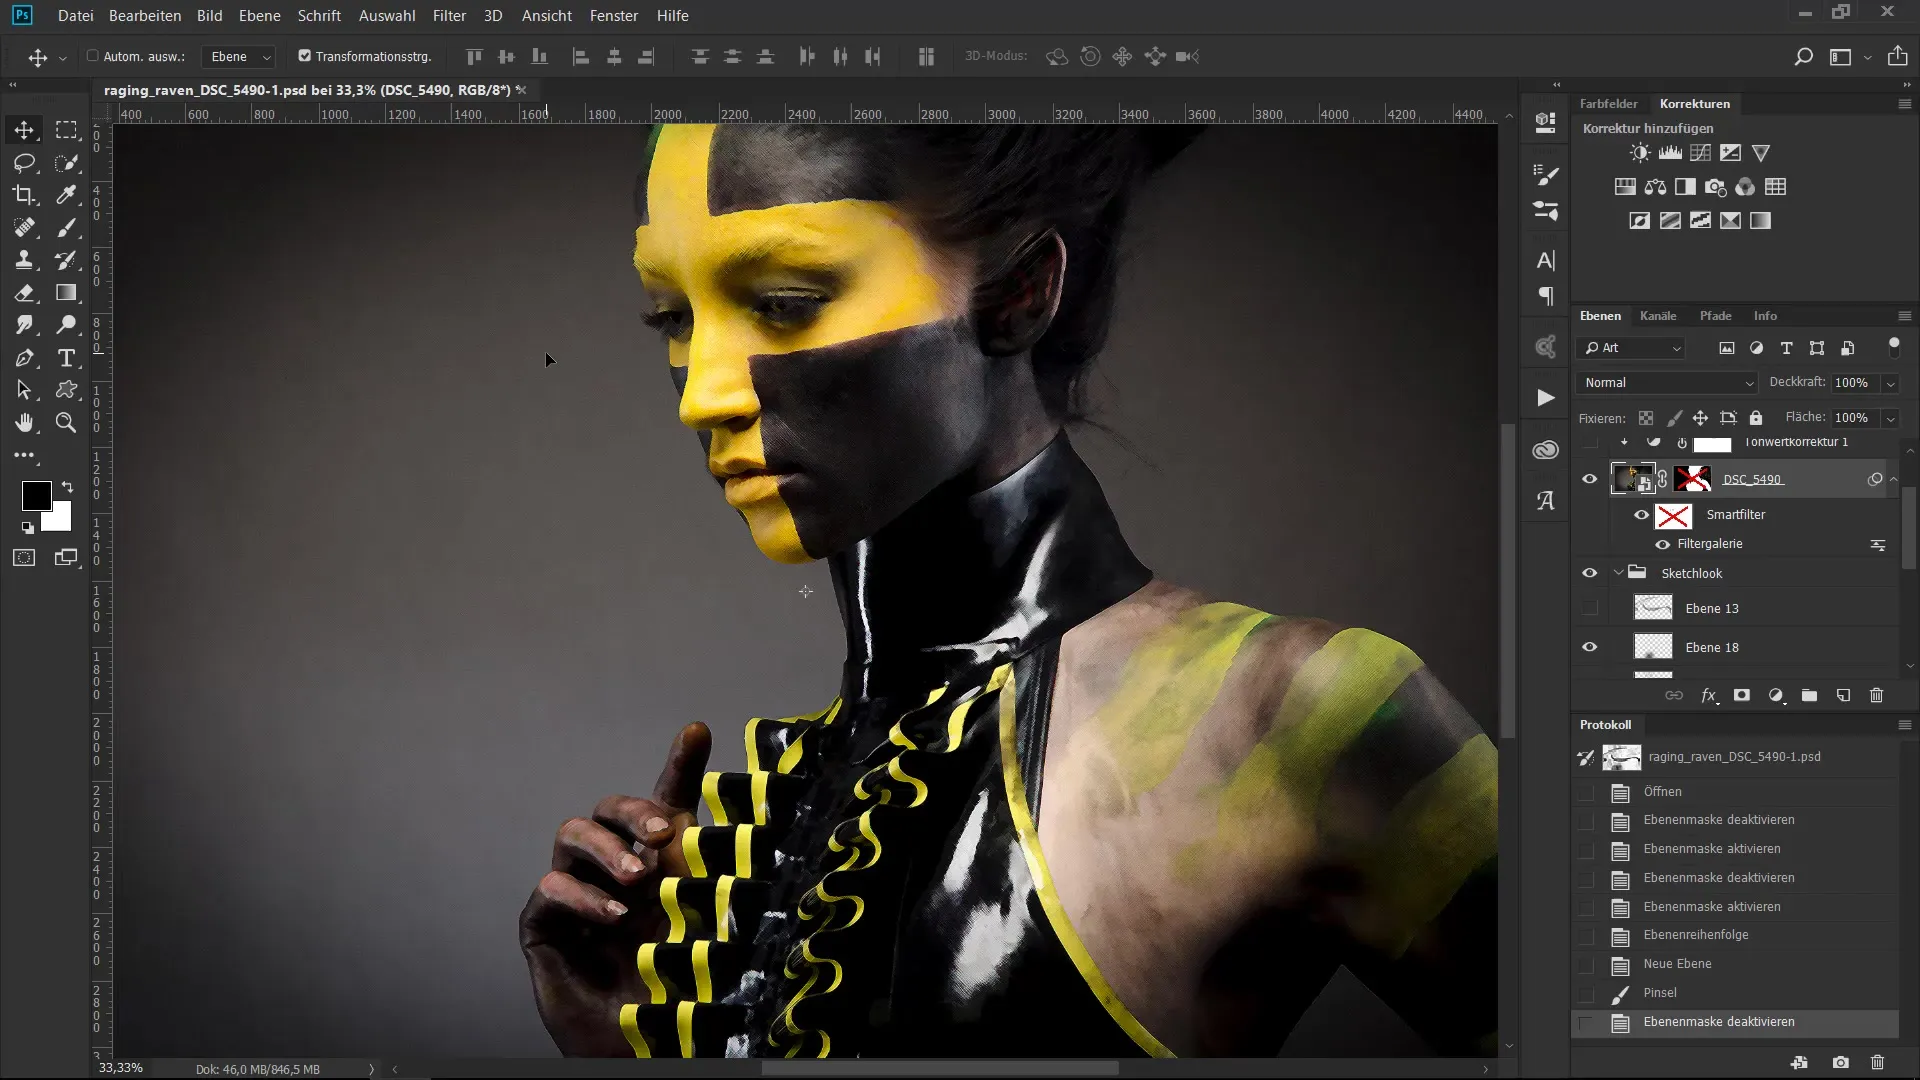Open the Art layer filter dropdown
The image size is (1920, 1080).
(x=1633, y=348)
